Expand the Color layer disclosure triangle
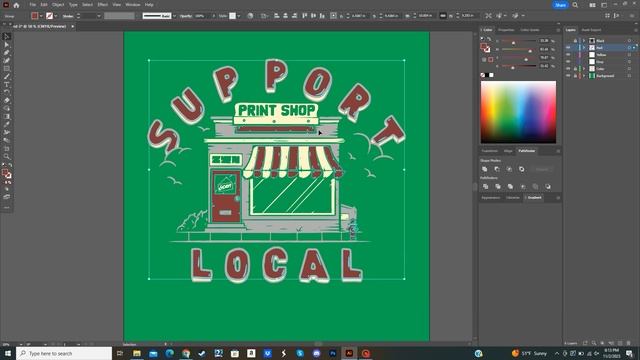 pyautogui.click(x=584, y=69)
